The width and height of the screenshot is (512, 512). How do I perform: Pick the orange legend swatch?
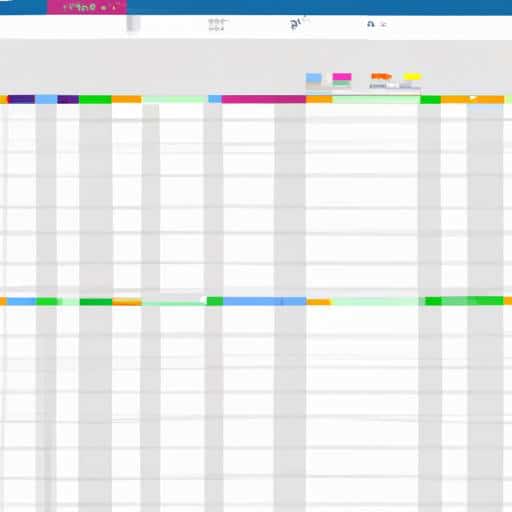[381, 77]
